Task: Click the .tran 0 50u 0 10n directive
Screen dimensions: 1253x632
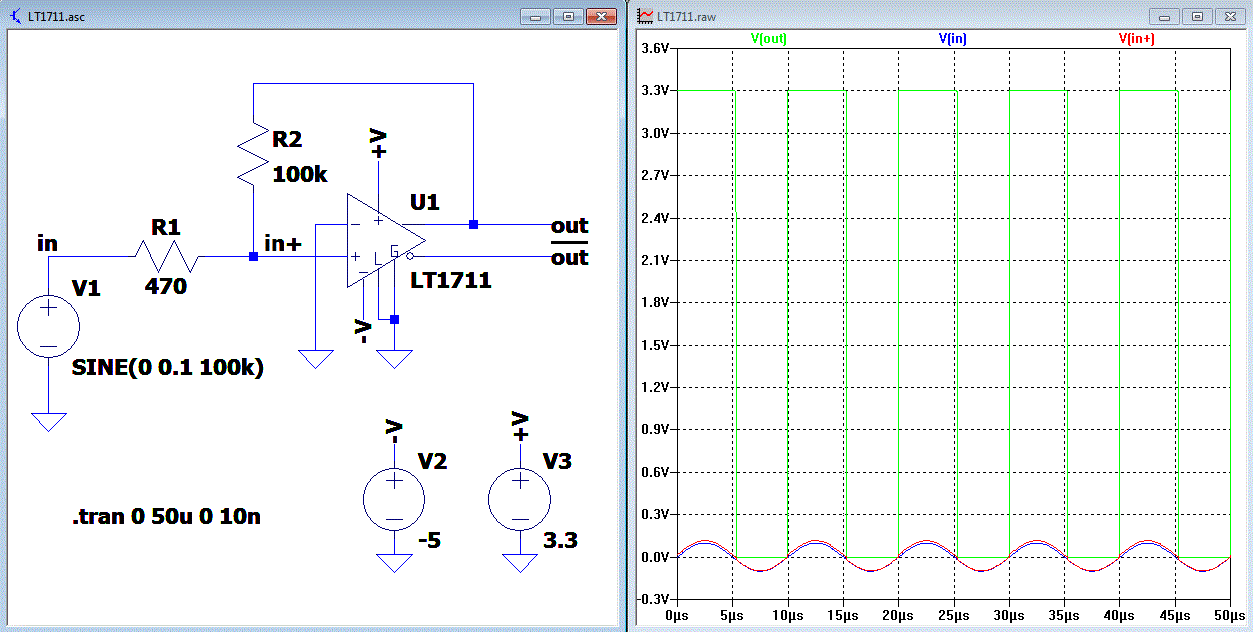Action: [167, 517]
